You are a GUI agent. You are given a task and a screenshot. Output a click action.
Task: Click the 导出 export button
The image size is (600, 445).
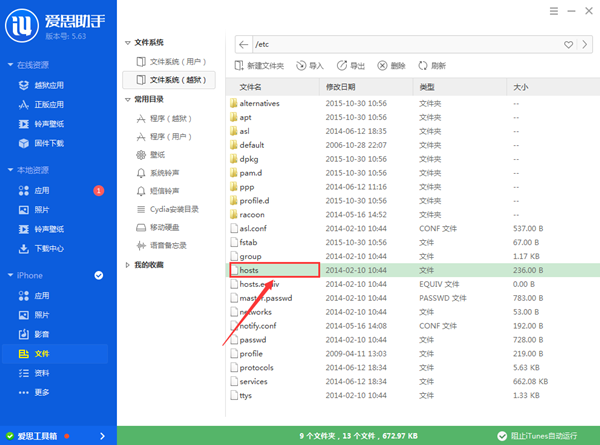click(351, 66)
